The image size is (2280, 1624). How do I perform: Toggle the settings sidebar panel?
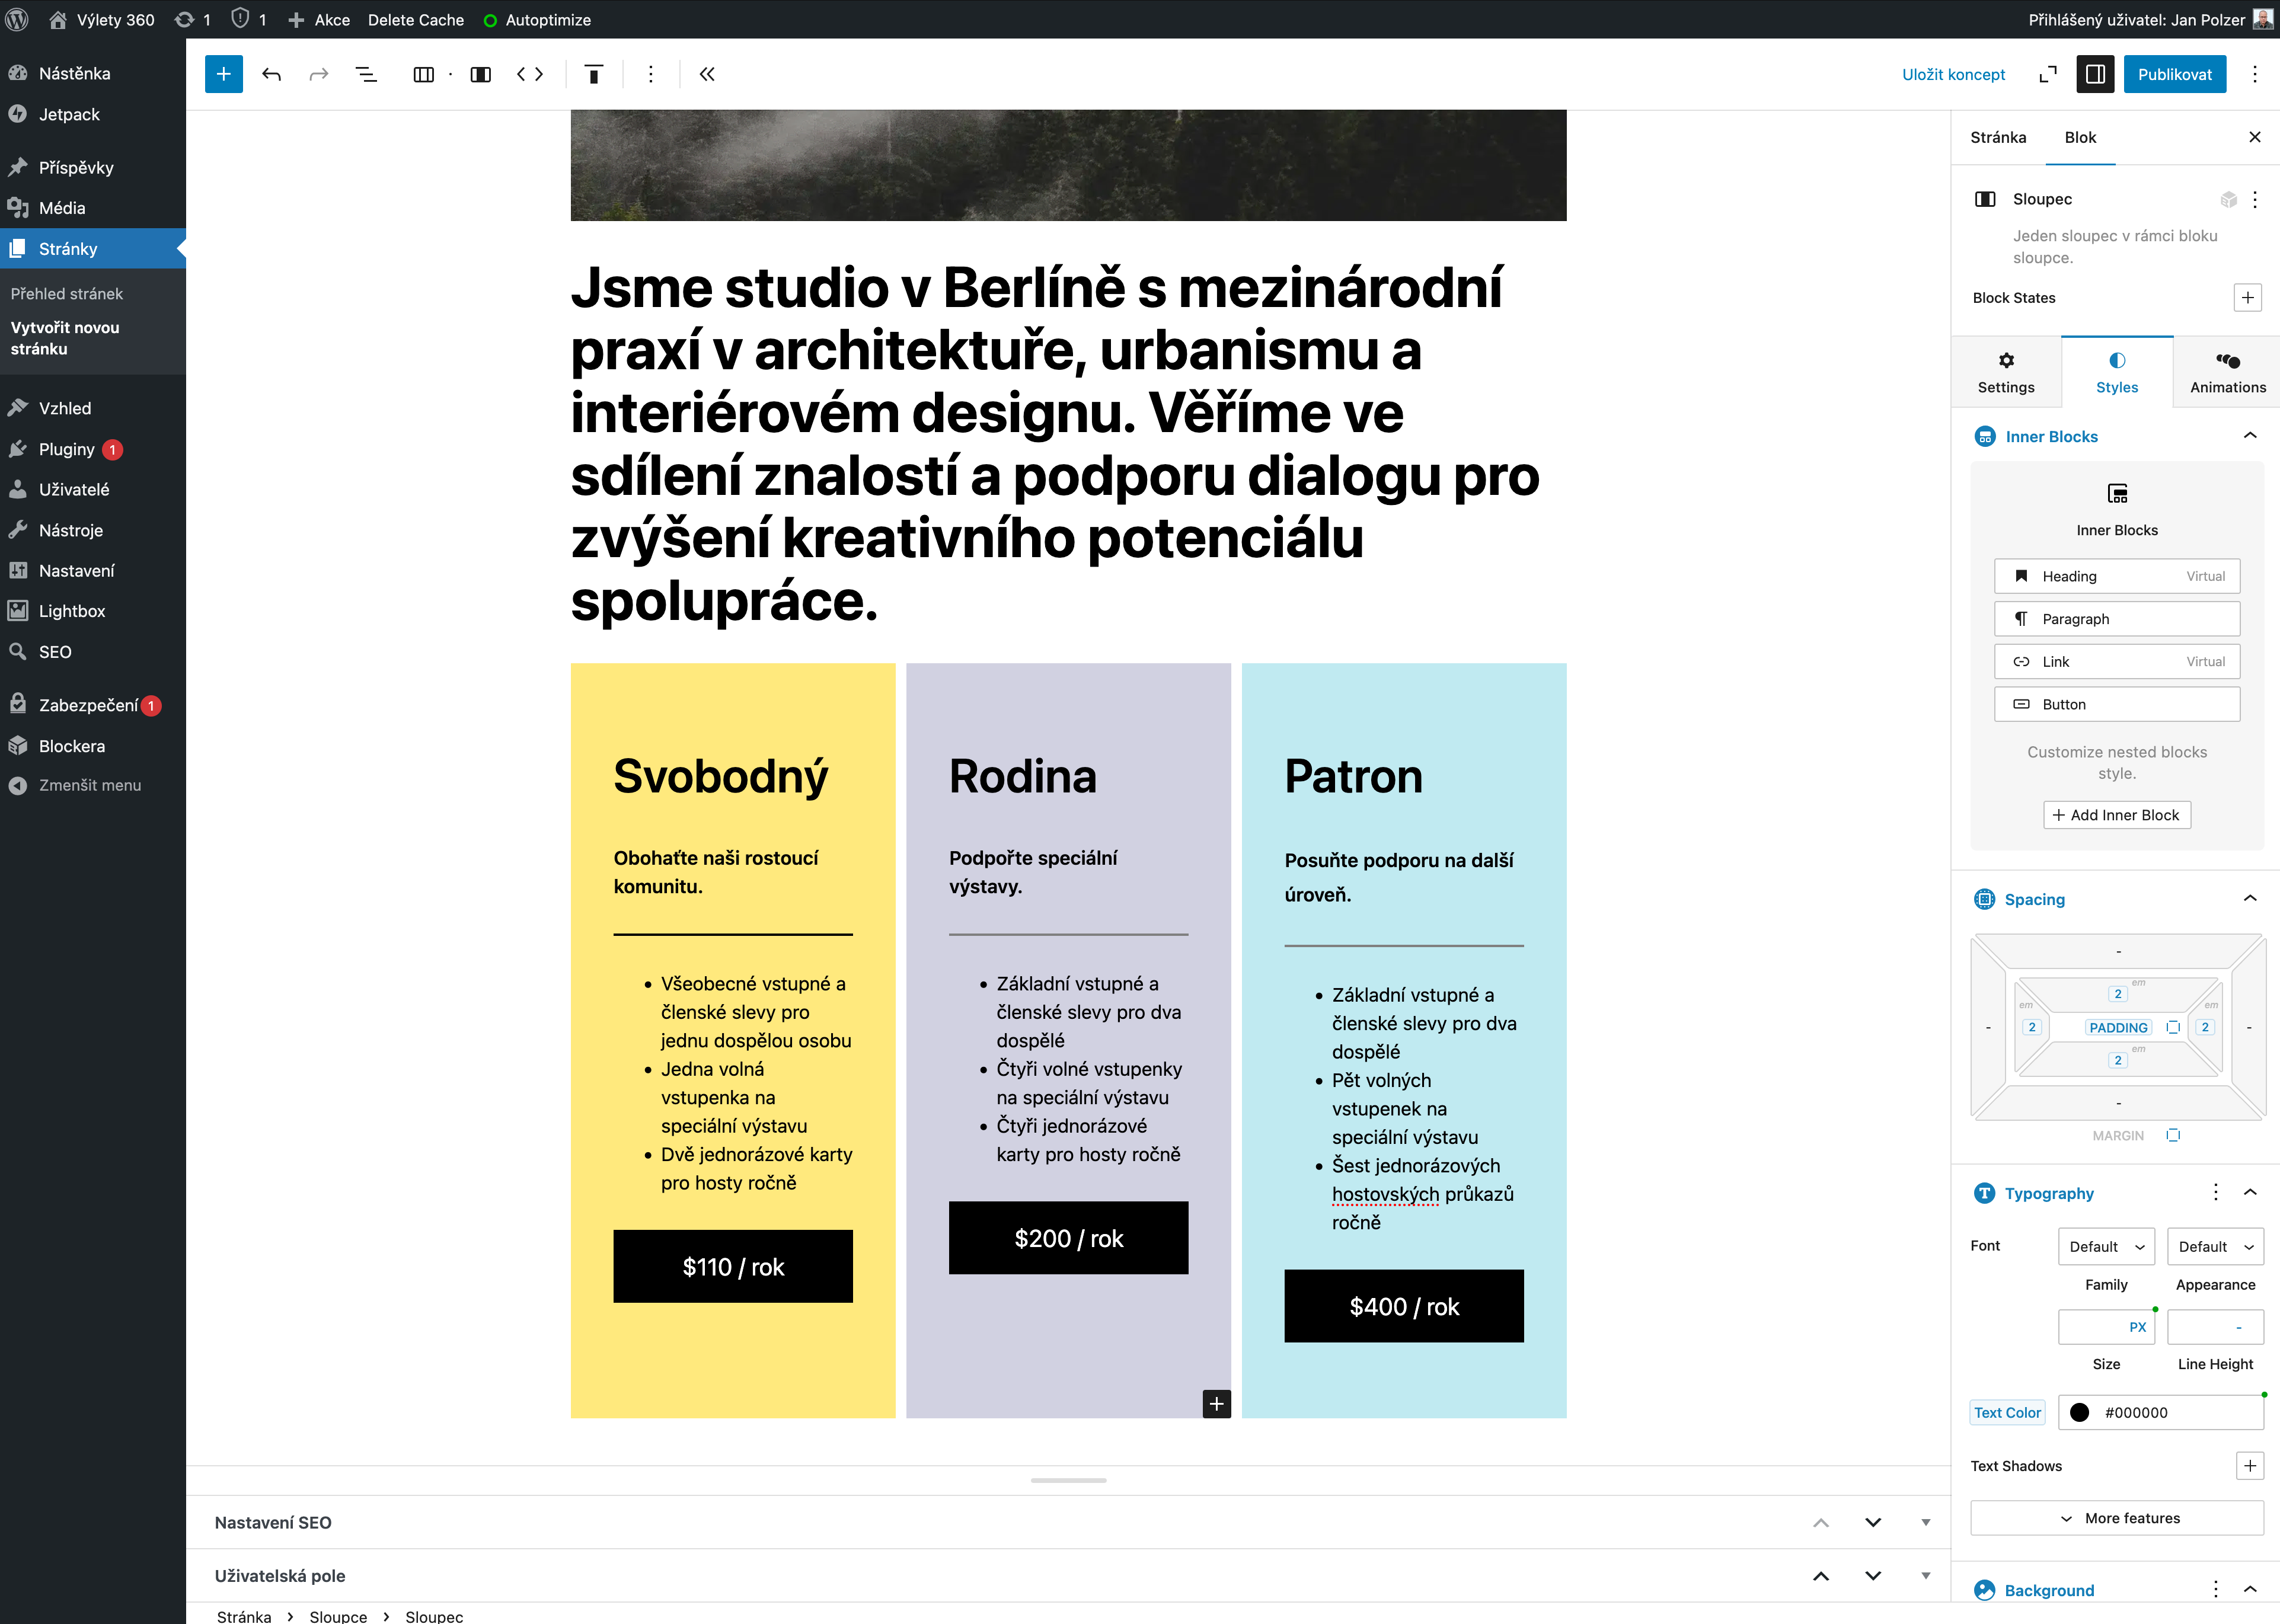tap(2096, 74)
